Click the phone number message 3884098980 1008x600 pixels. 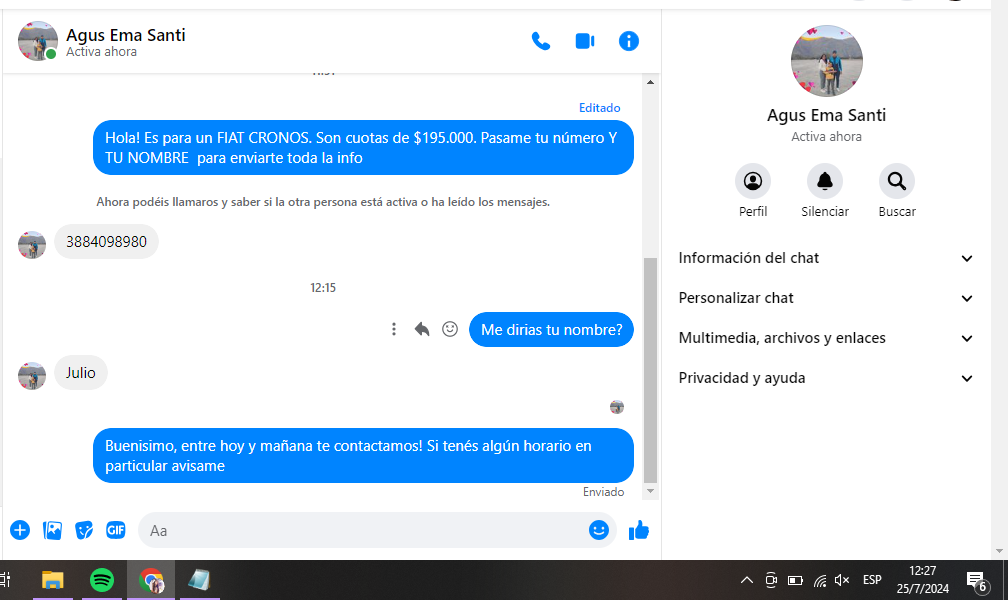(106, 242)
